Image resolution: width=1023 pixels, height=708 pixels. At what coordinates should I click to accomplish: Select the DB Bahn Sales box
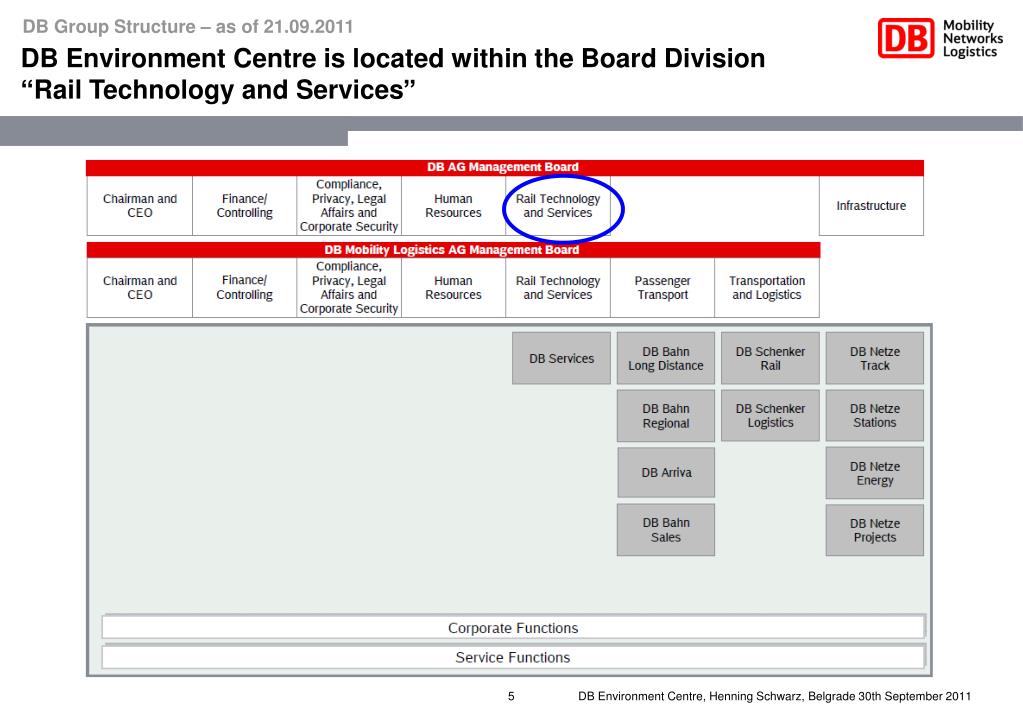pyautogui.click(x=665, y=530)
